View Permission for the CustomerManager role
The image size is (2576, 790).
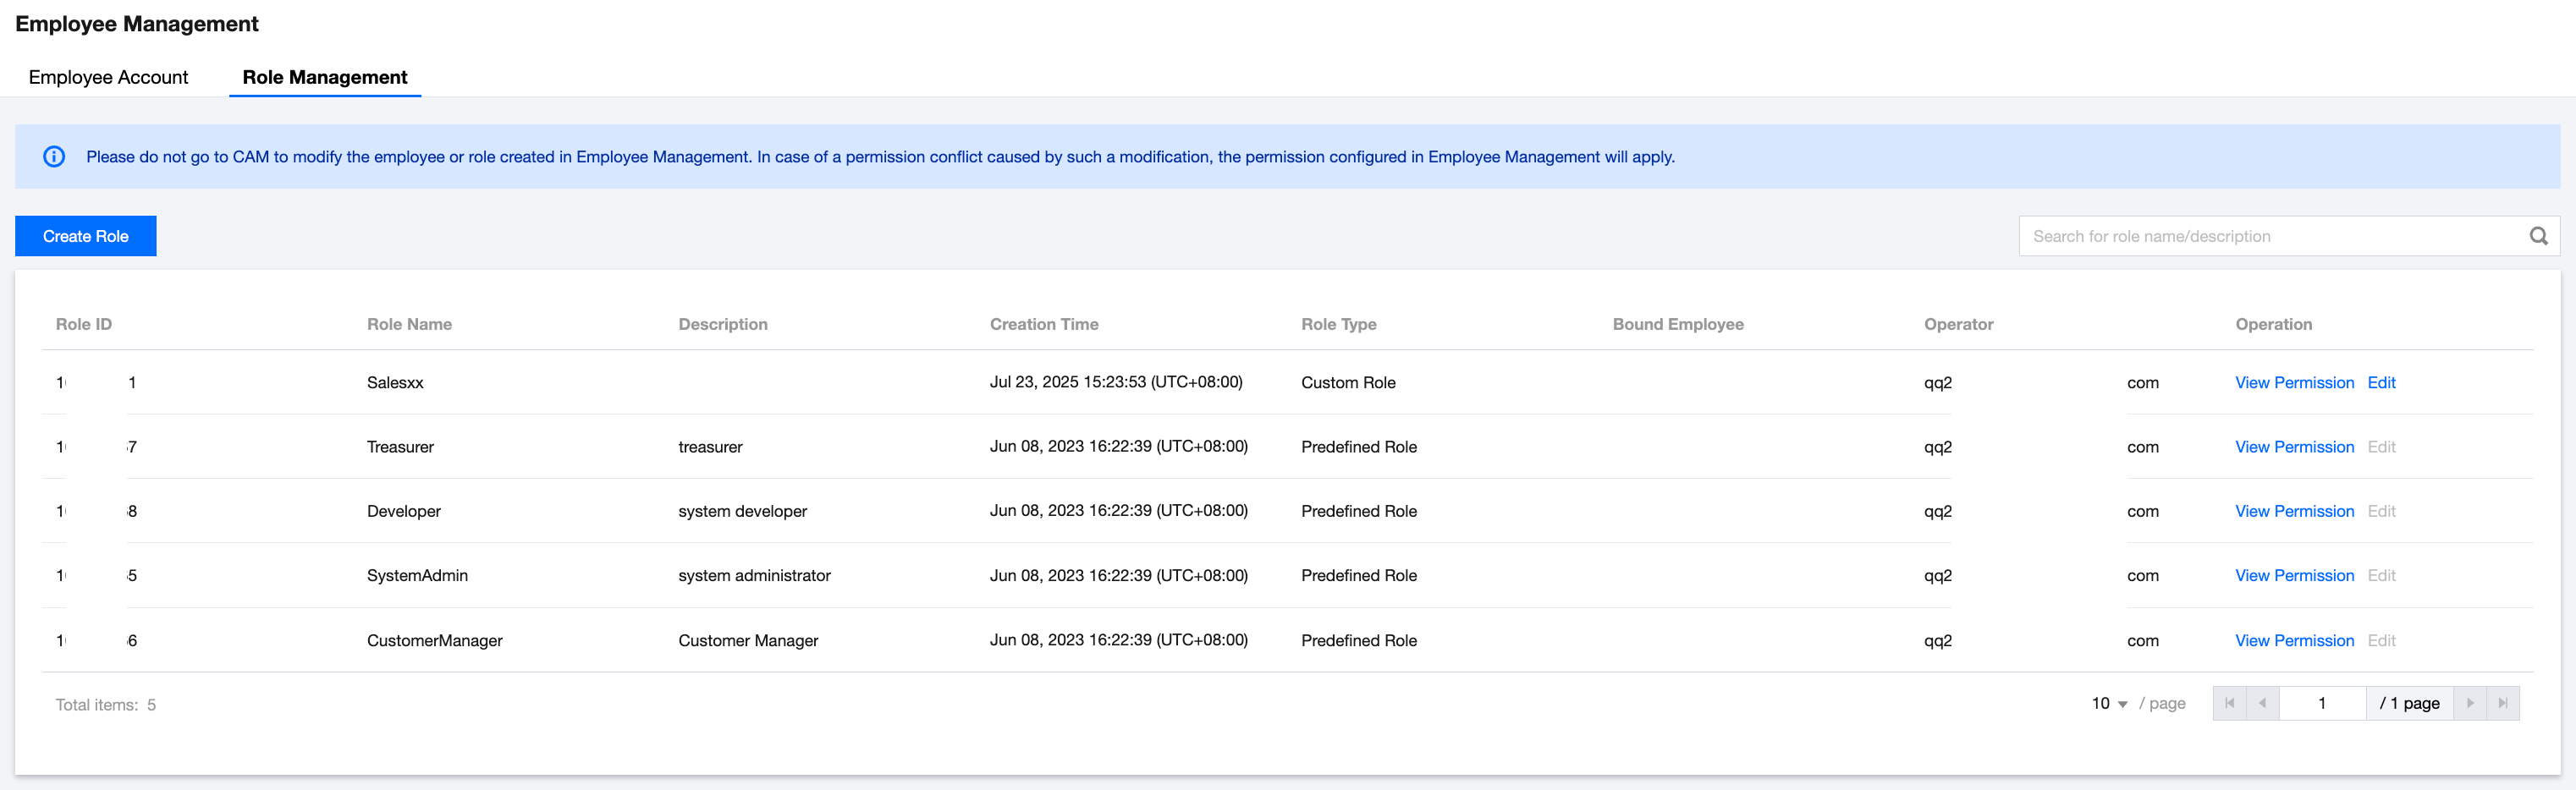point(2294,640)
